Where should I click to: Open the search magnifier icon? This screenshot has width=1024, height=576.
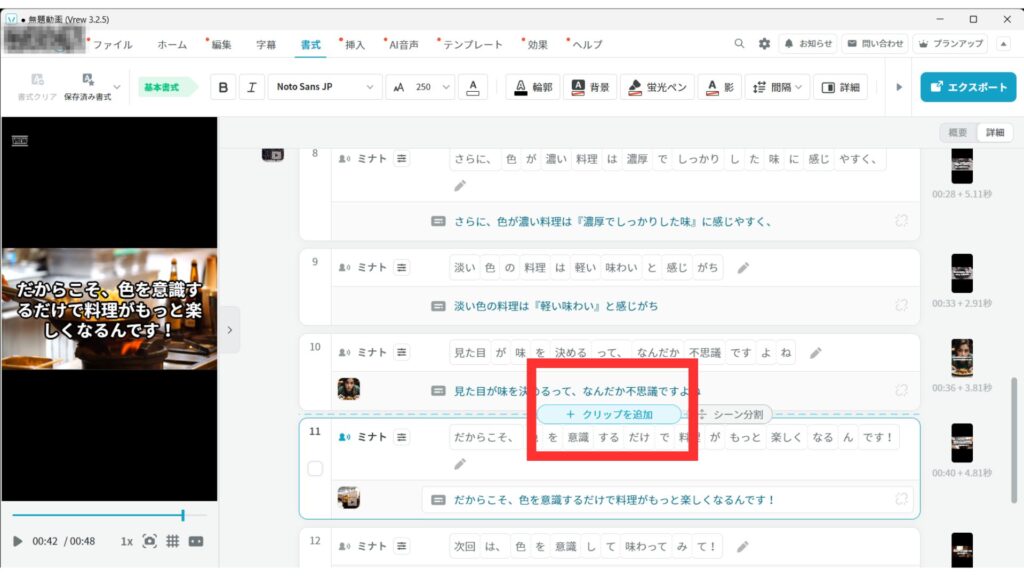740,44
